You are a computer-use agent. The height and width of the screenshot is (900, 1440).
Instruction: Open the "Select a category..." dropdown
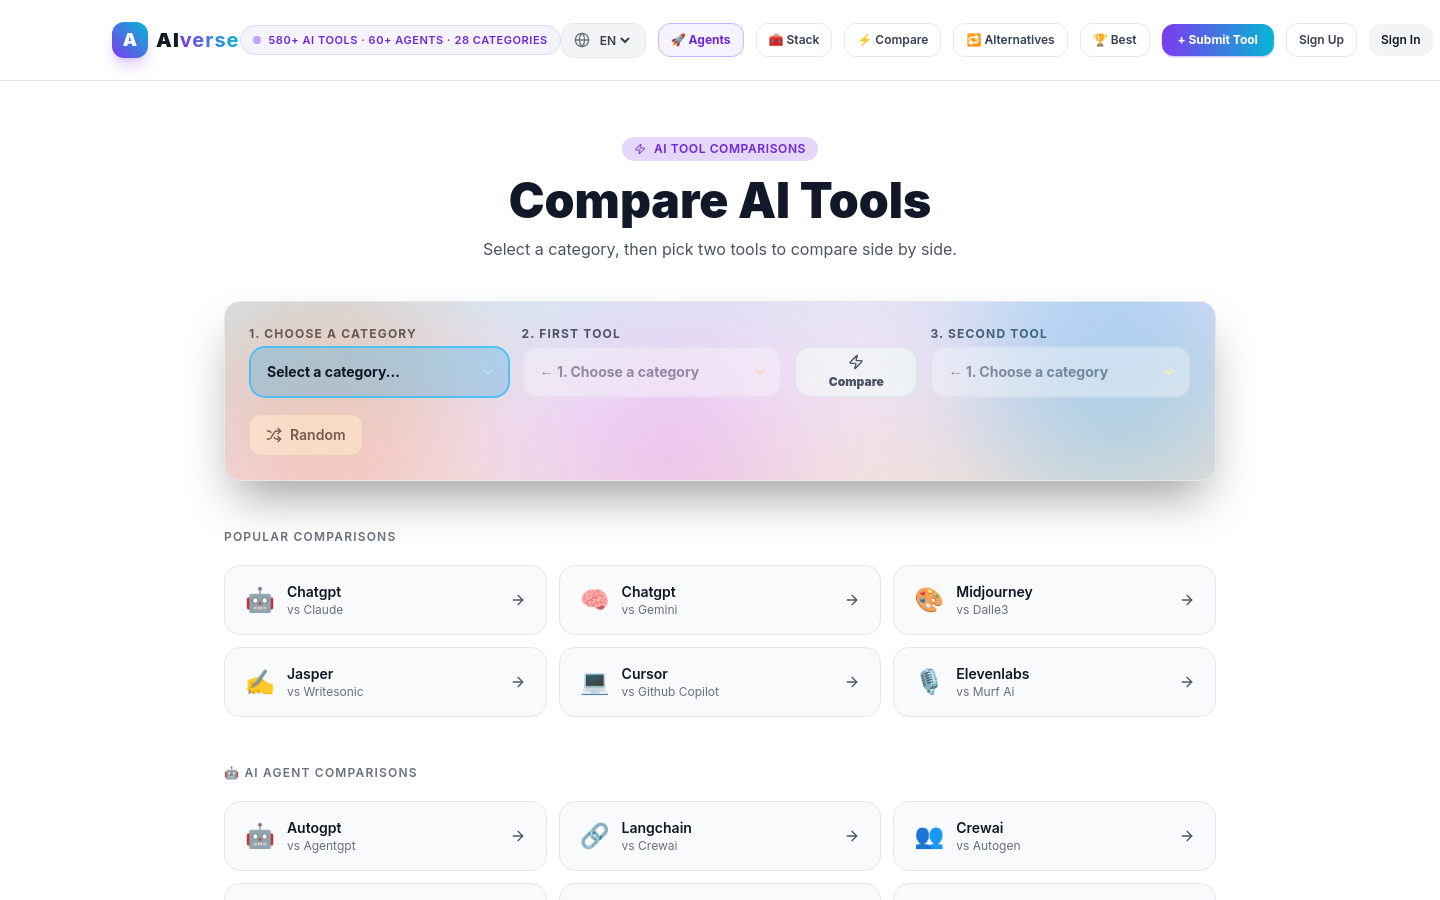pos(379,372)
